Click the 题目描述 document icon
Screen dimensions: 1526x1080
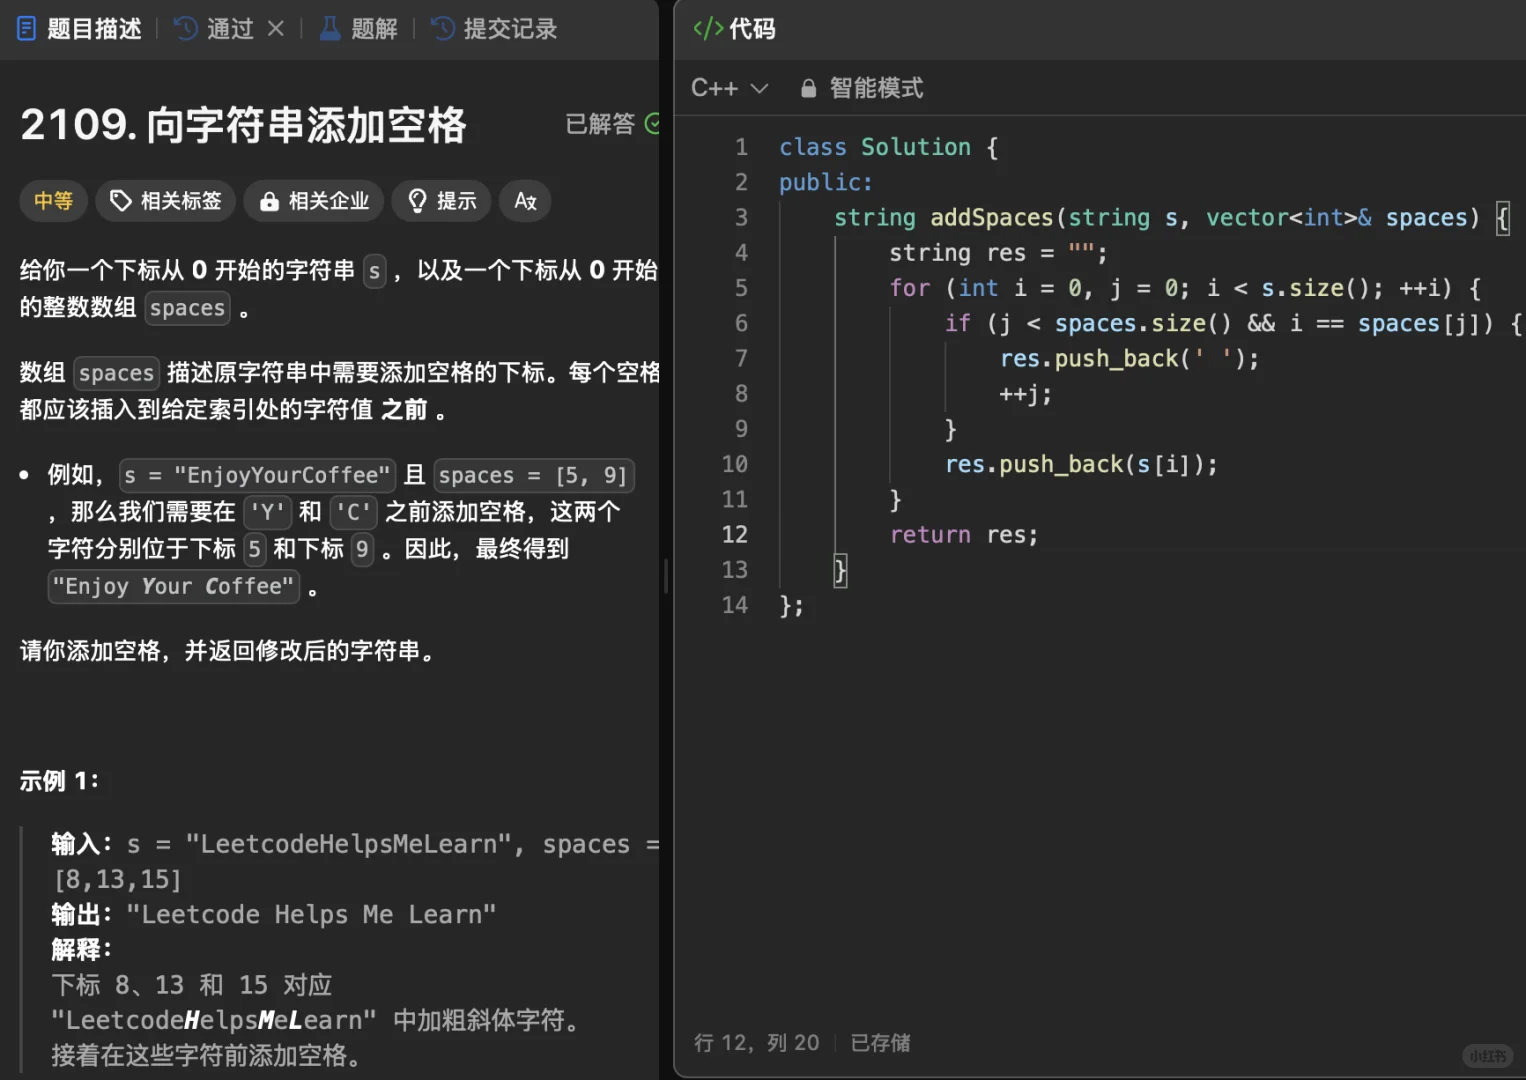[x=27, y=29]
